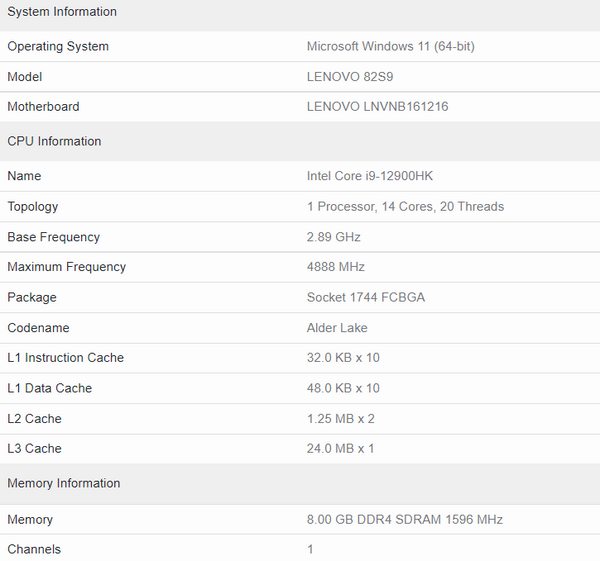Click the Topology row label
This screenshot has width=600, height=561.
(x=33, y=207)
